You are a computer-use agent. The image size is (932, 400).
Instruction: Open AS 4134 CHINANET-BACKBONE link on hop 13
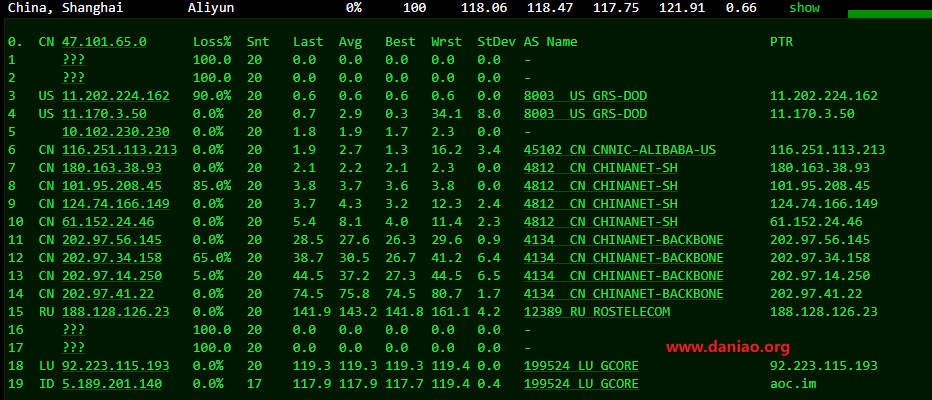point(624,276)
